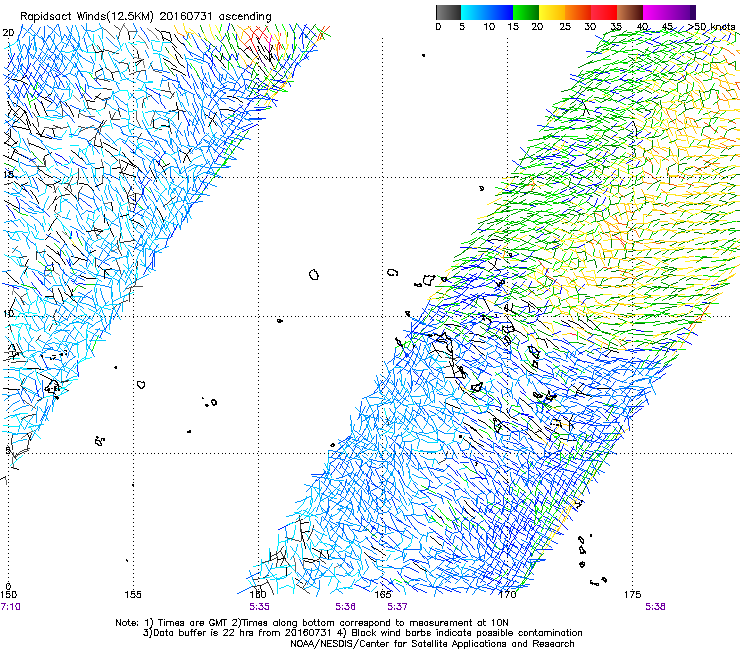The image size is (740, 650).
Task: Click the longitude axis label "165"
Action: 383,594
